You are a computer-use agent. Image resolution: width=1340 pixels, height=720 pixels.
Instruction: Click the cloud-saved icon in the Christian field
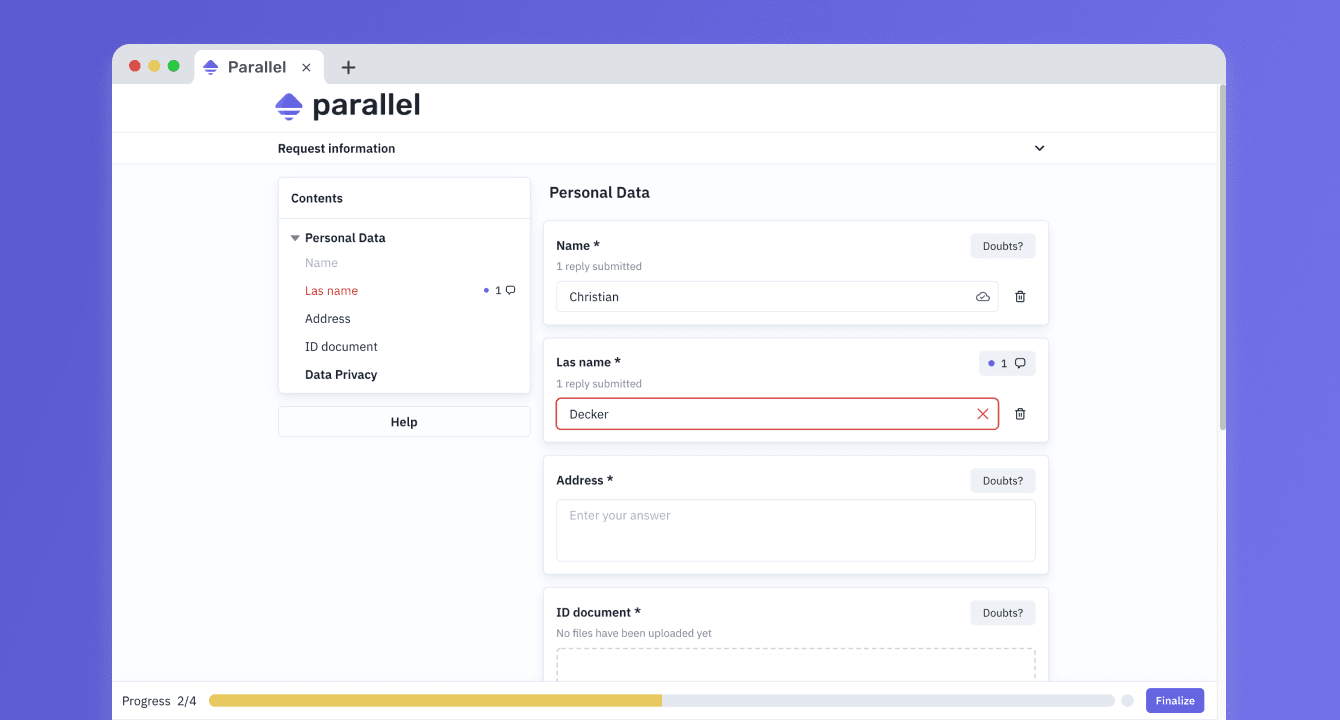click(x=982, y=296)
